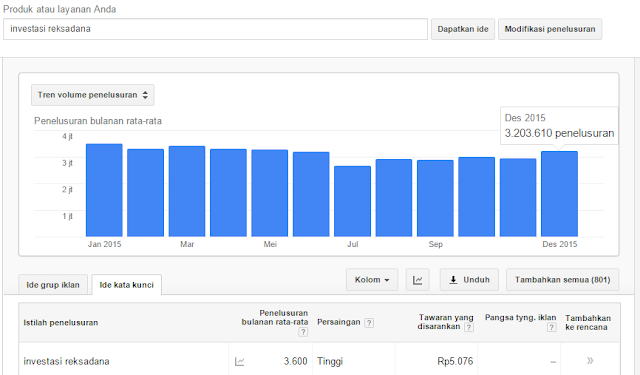Click the Jul bar in the chart
Viewport: 640px width, 375px height.
(352, 201)
